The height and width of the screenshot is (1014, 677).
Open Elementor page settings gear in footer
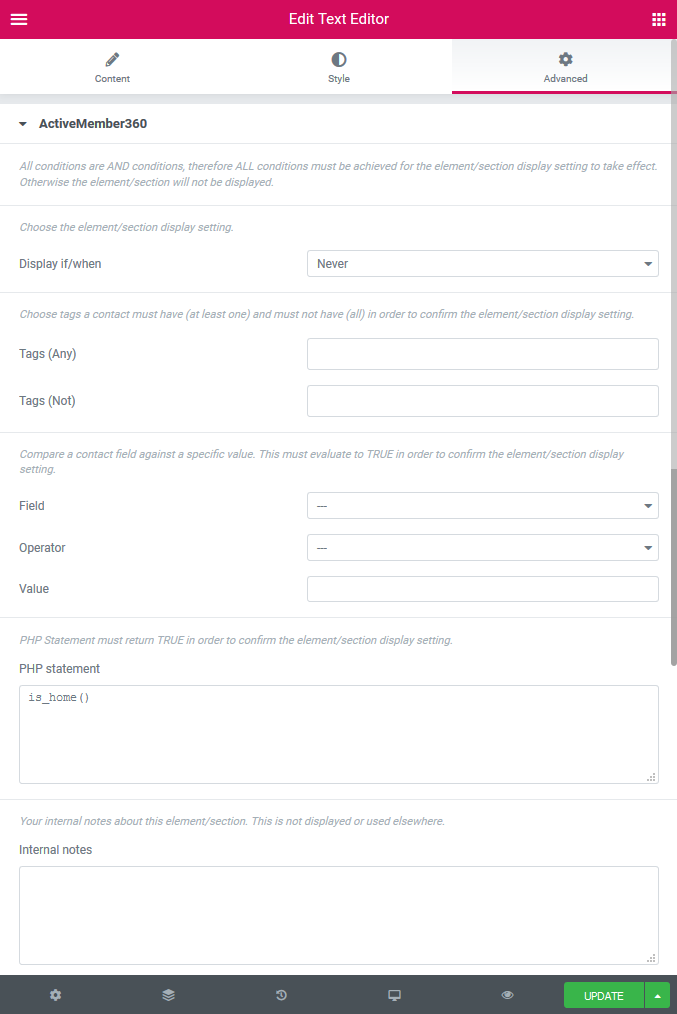(55, 995)
